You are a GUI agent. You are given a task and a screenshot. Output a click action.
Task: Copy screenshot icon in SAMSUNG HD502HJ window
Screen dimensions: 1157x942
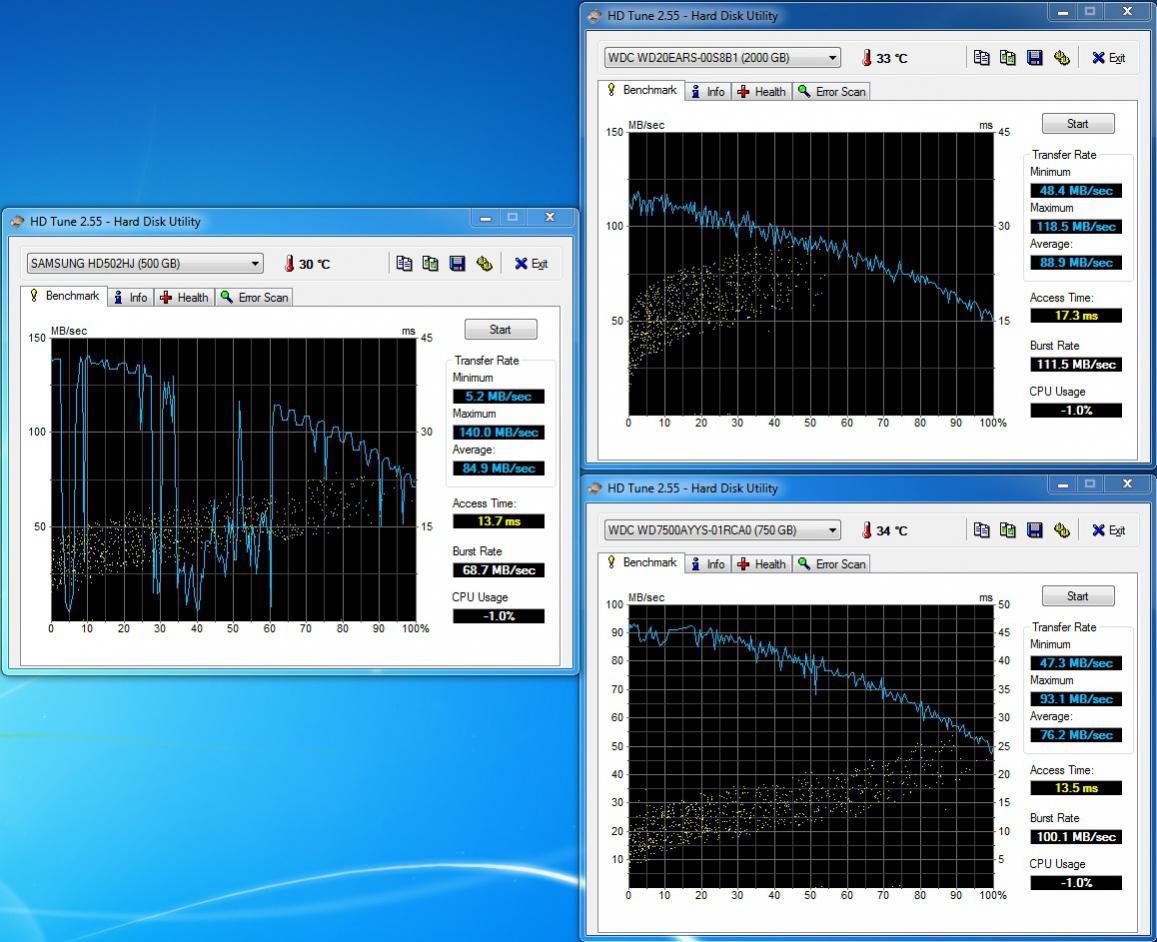pyautogui.click(x=430, y=263)
